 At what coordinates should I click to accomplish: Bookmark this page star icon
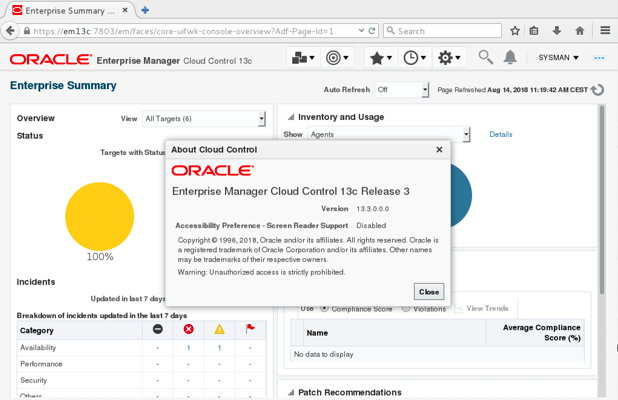[515, 31]
